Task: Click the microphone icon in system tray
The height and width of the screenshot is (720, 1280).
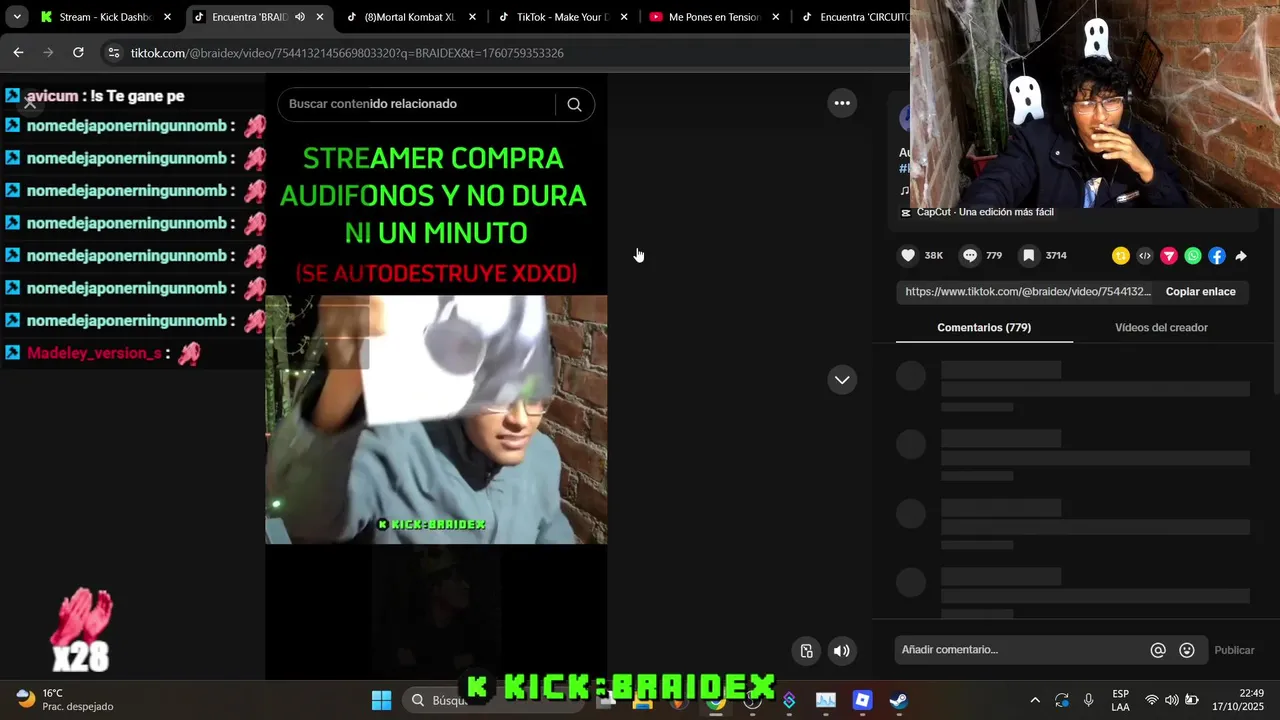Action: pos(1088,700)
